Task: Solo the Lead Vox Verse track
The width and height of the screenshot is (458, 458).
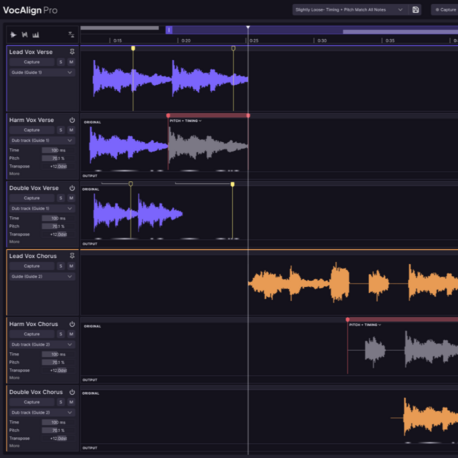Action: [x=61, y=62]
